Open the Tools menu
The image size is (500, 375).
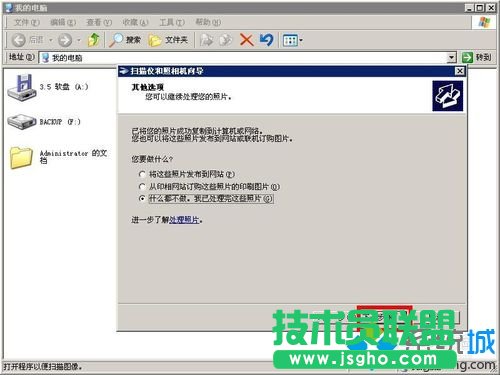tap(172, 22)
